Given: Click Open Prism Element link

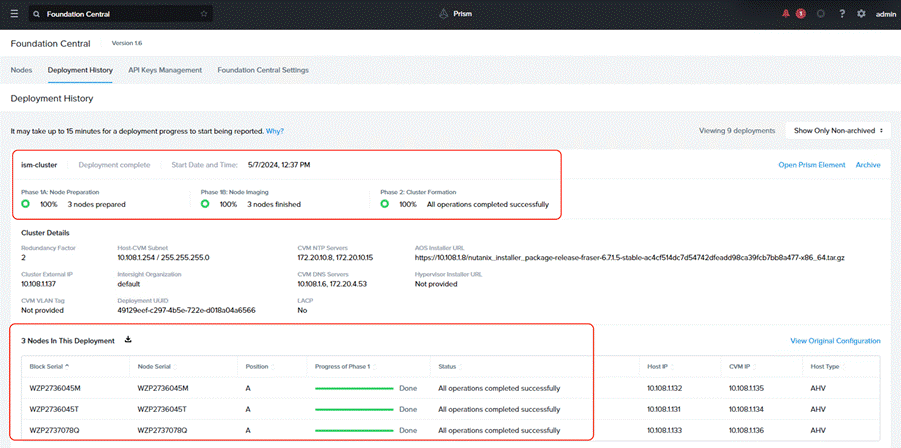Looking at the screenshot, I should tap(811, 165).
